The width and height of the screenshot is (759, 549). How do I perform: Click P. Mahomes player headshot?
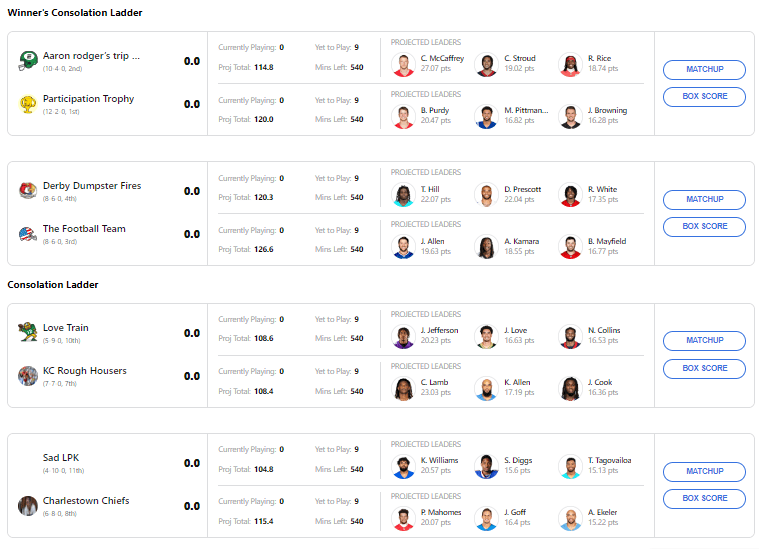pos(403,519)
